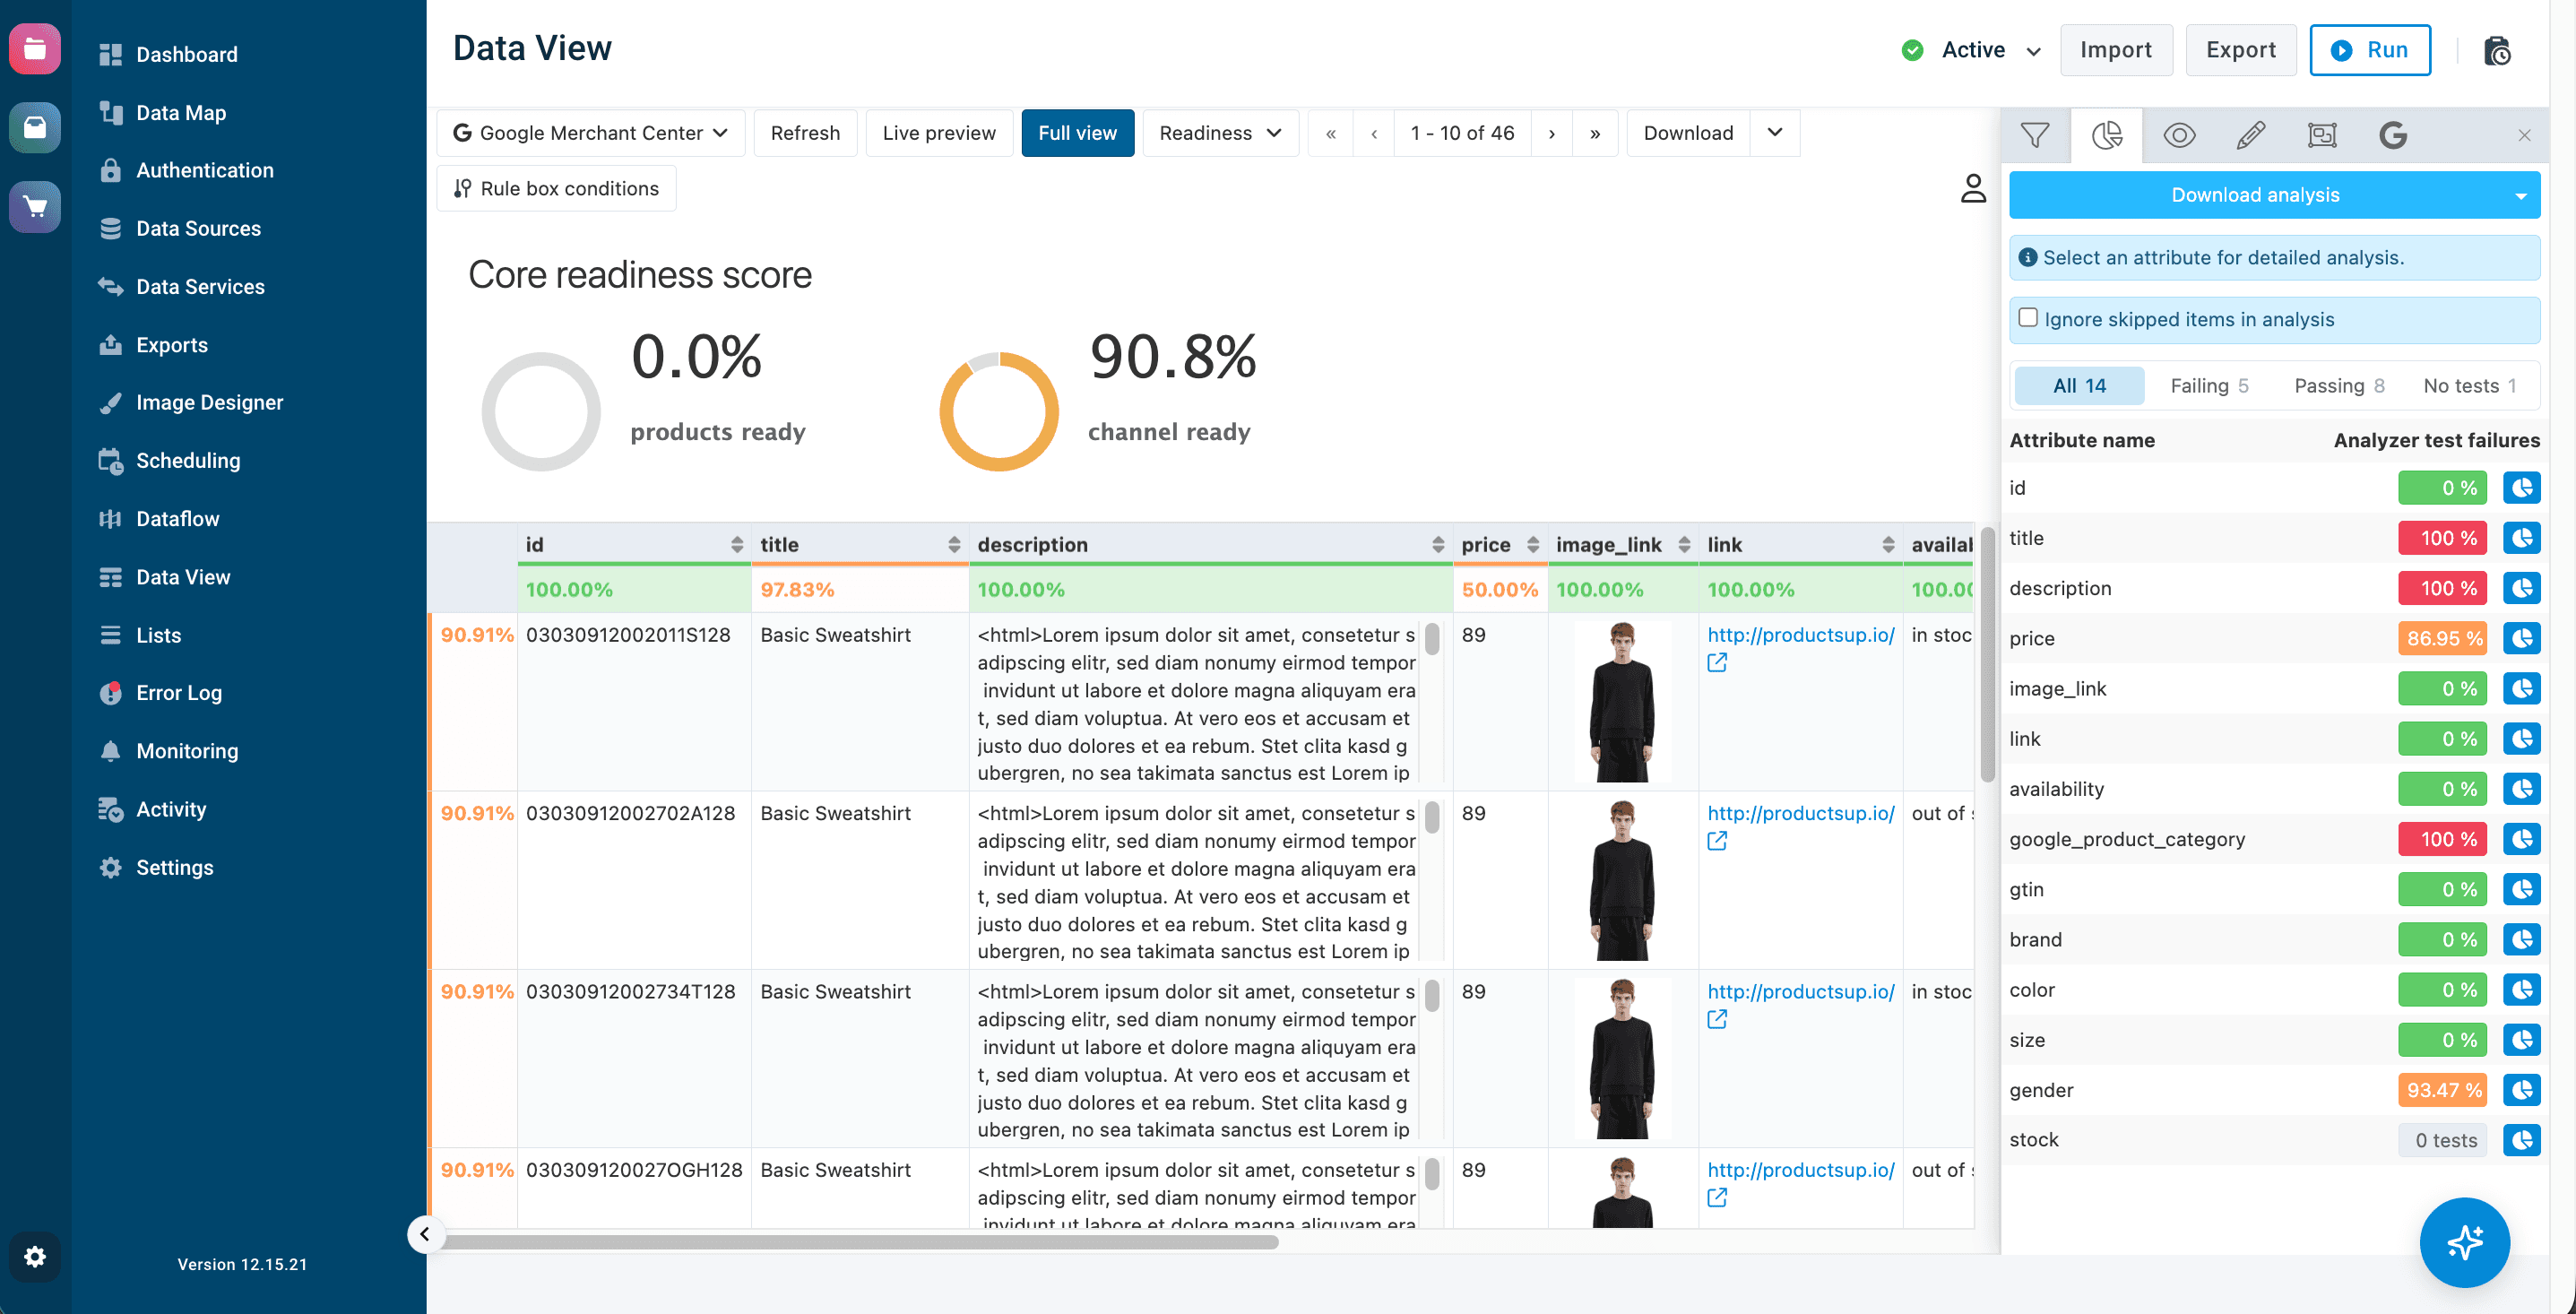Open pie chart analysis for stock attribute
The width and height of the screenshot is (2576, 1314).
click(x=2521, y=1140)
